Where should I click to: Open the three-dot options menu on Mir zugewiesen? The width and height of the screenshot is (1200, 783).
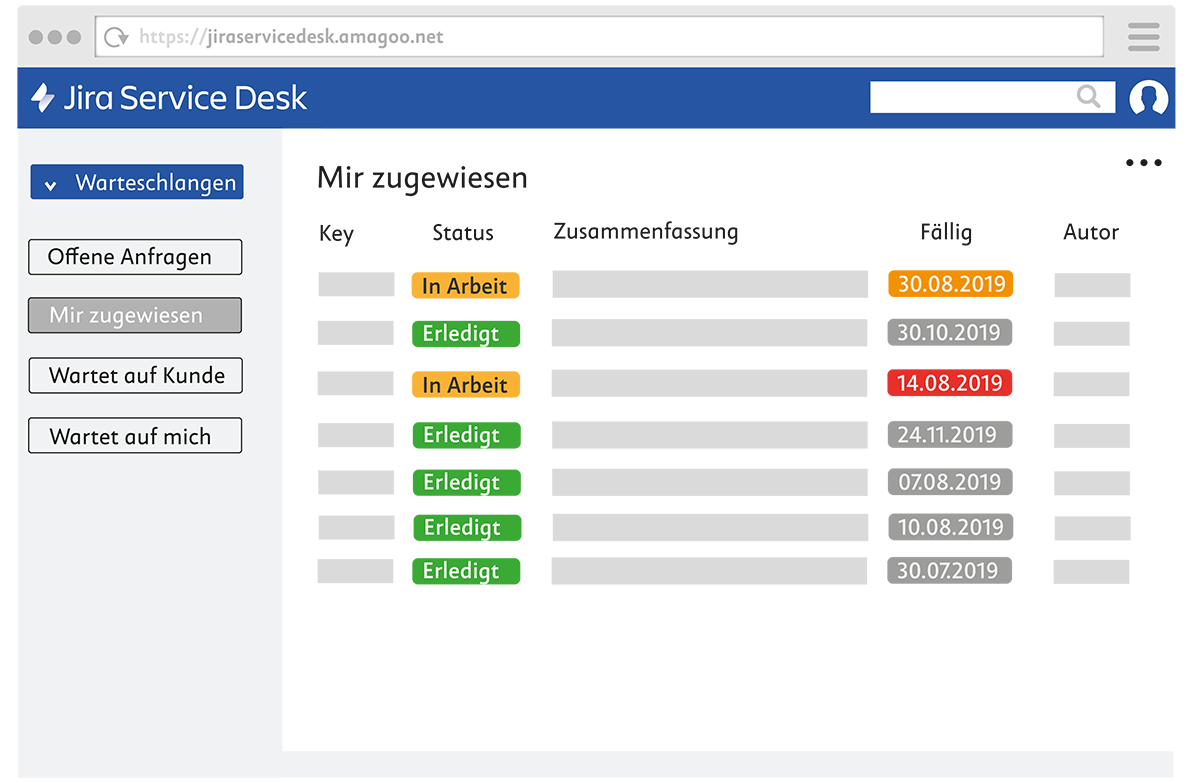click(1143, 162)
